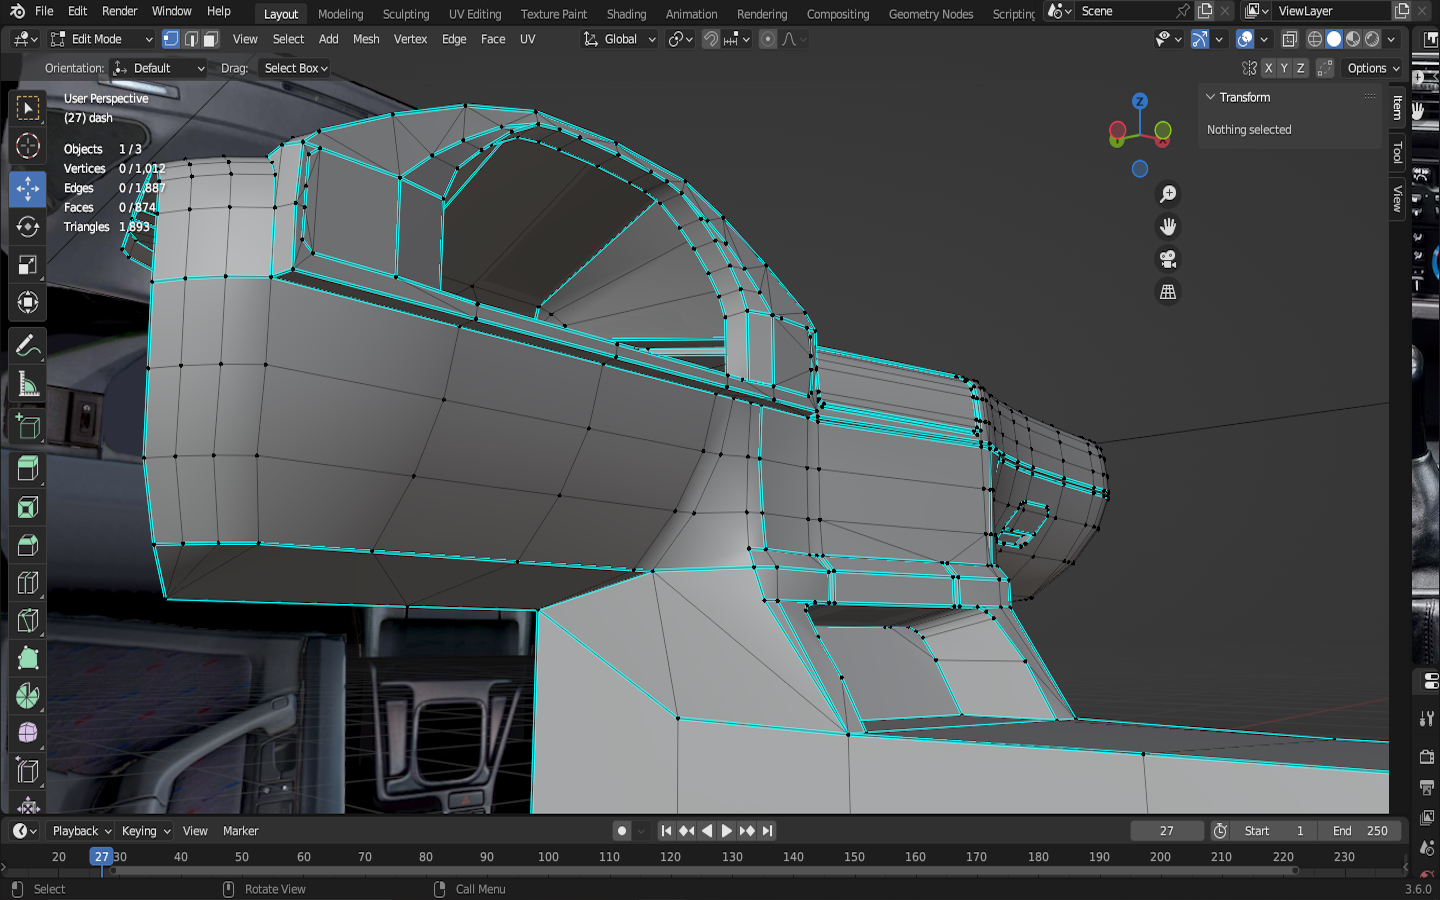Image resolution: width=1440 pixels, height=900 pixels.
Task: Open the Edit Mode dropdown
Action: 101,39
